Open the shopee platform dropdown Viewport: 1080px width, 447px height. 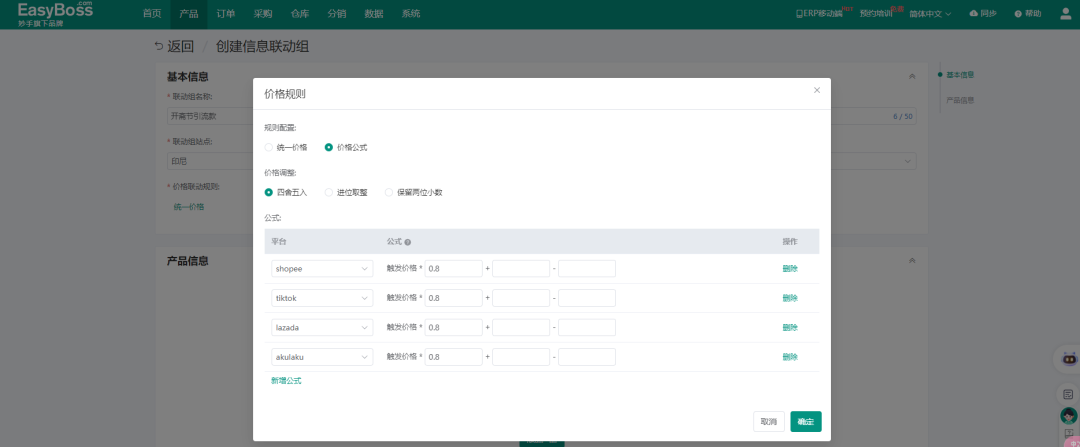322,269
